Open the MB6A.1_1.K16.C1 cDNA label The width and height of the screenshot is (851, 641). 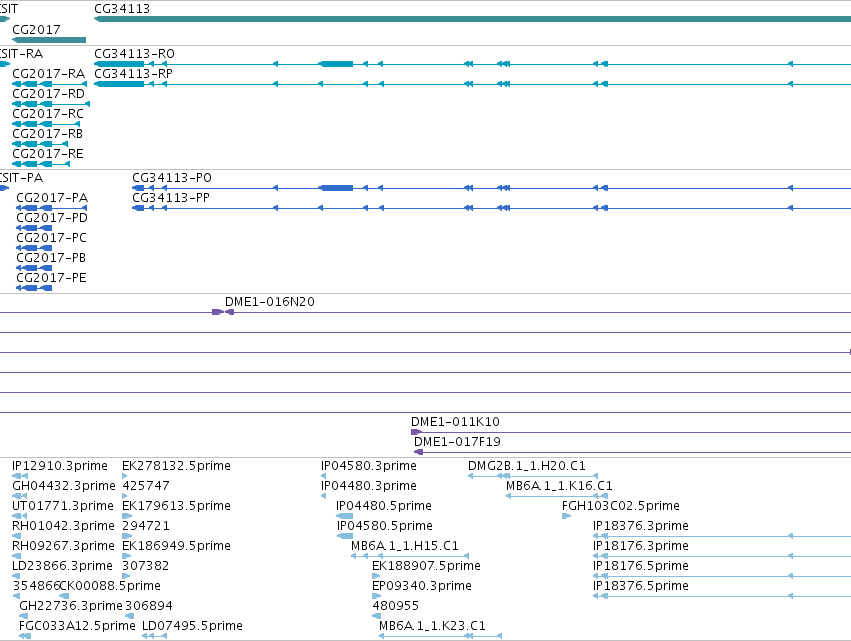(x=559, y=486)
